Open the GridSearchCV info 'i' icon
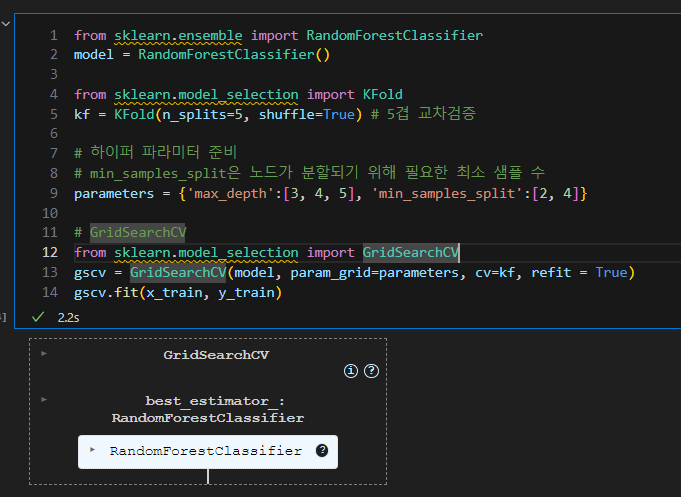The width and height of the screenshot is (681, 497). (351, 371)
